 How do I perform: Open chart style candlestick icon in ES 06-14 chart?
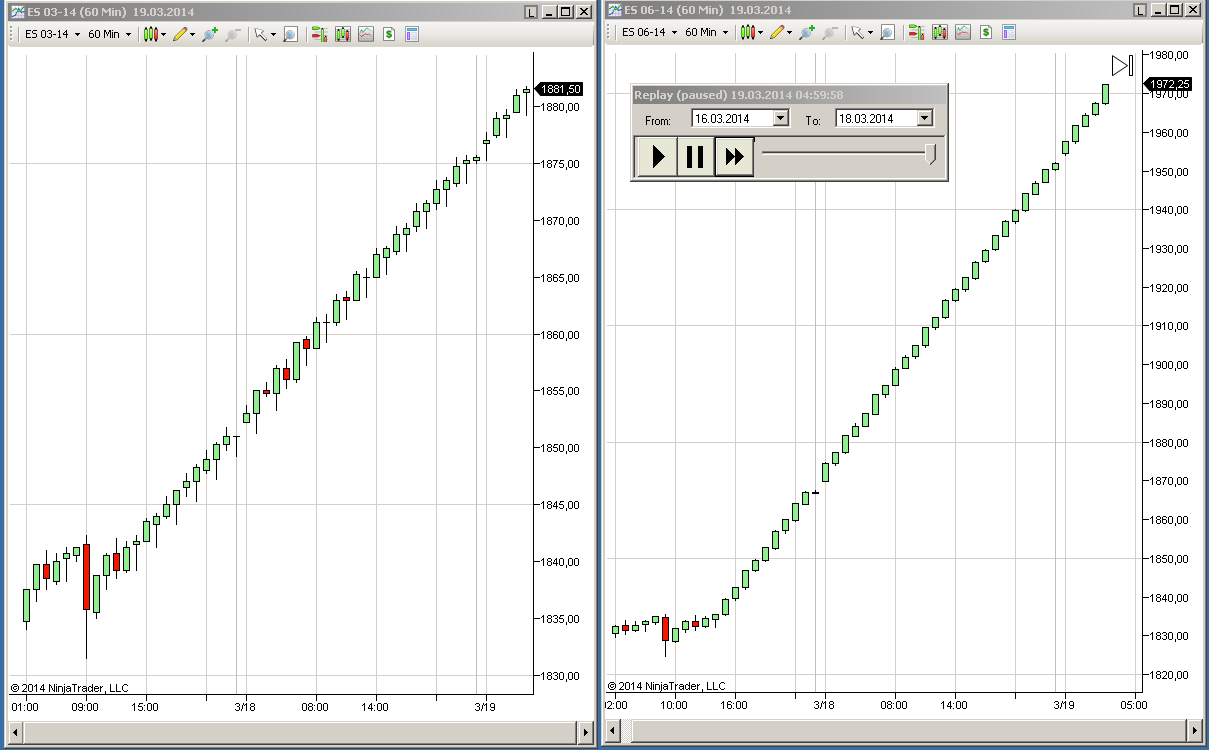(x=747, y=32)
